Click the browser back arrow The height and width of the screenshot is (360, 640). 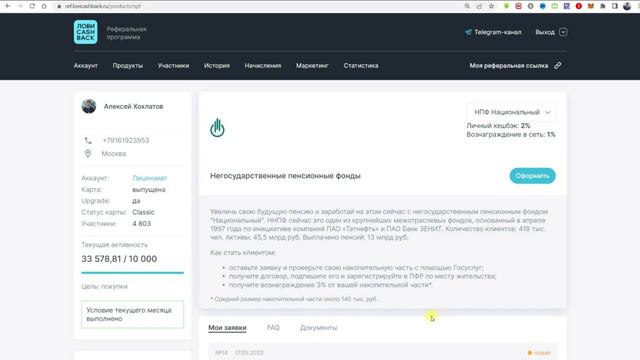point(8,6)
